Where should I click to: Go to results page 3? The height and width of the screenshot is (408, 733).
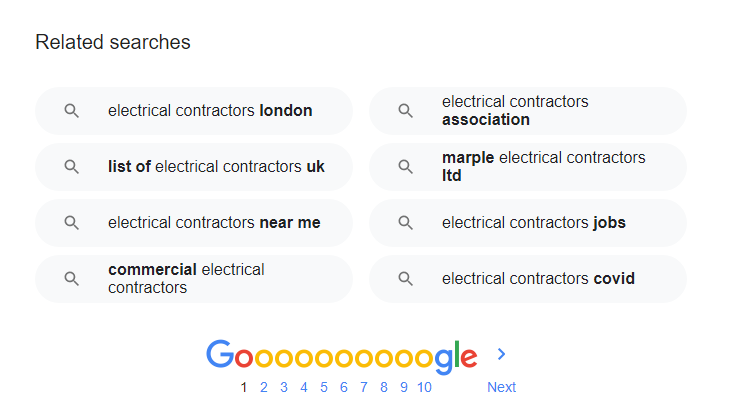(284, 387)
